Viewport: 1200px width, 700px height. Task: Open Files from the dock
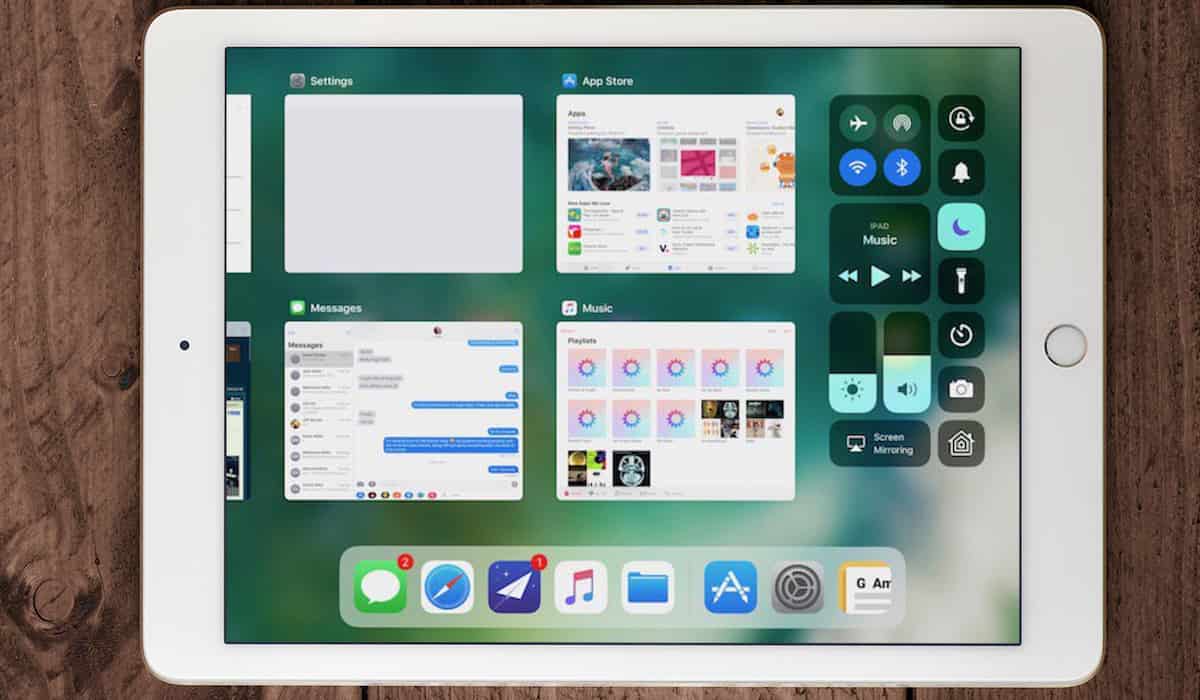tap(648, 587)
